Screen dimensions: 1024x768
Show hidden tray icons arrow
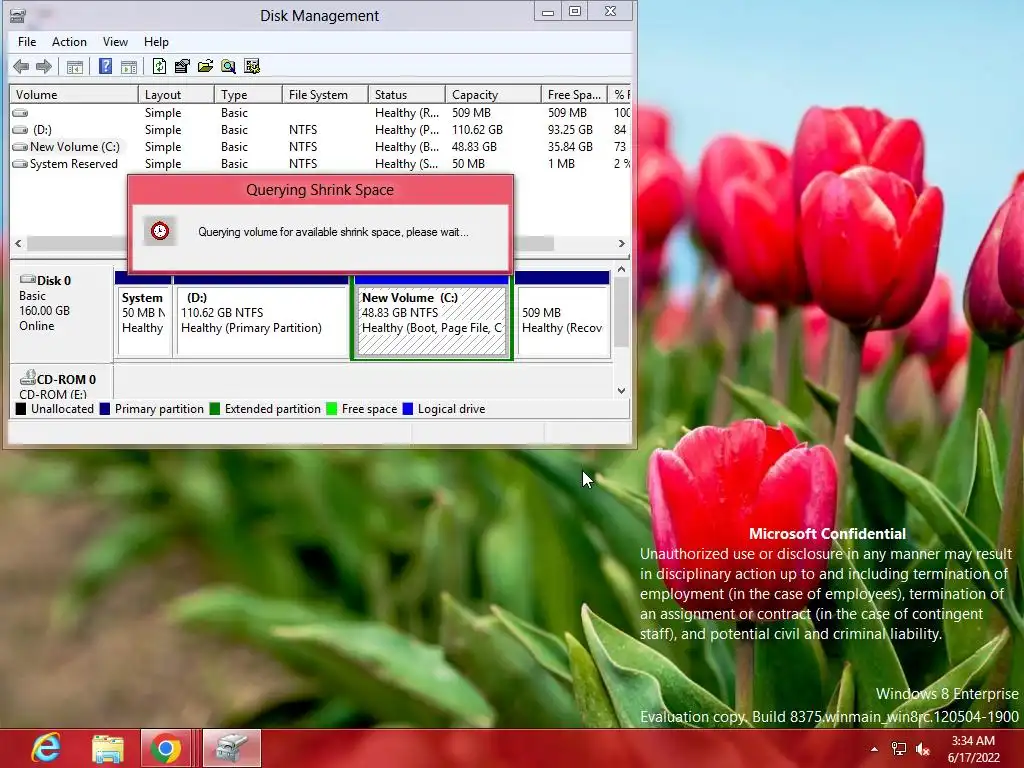pos(874,749)
